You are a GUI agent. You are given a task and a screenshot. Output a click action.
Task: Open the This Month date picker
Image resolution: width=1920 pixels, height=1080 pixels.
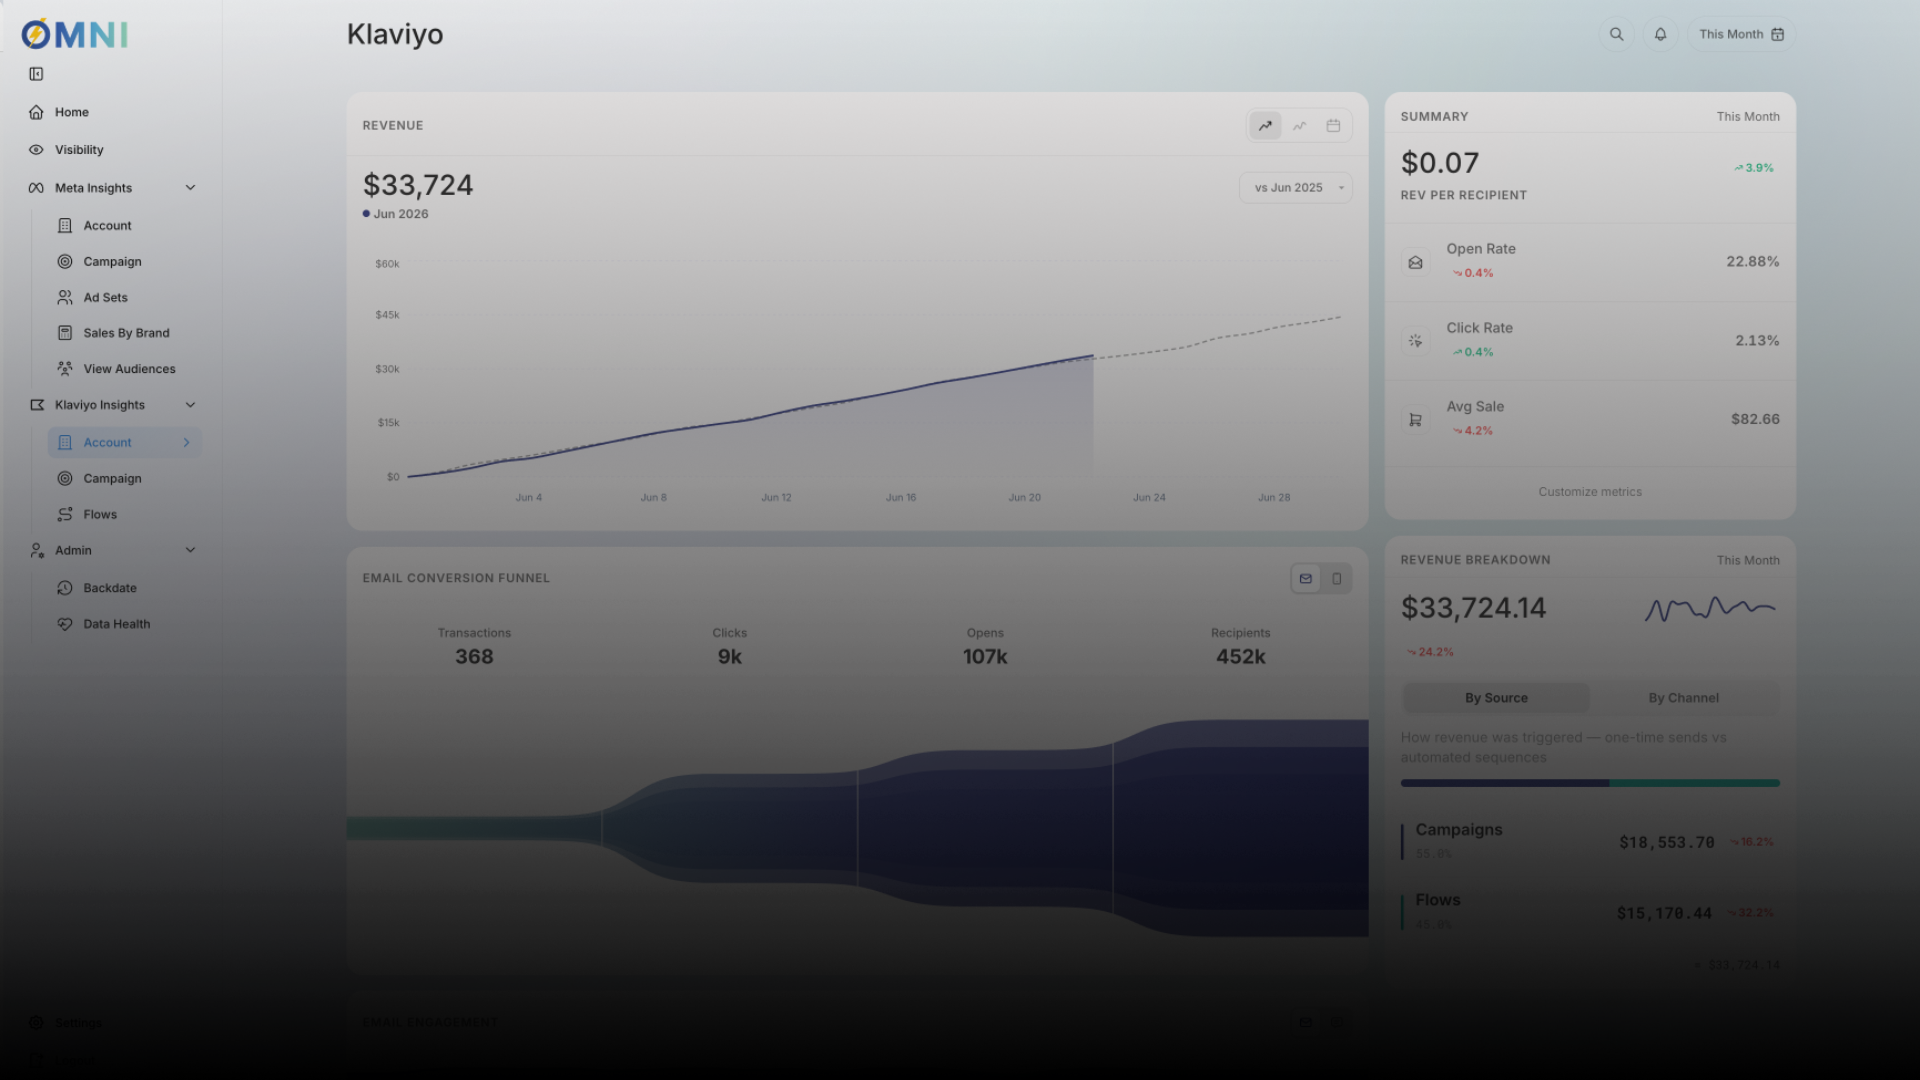1741,34
